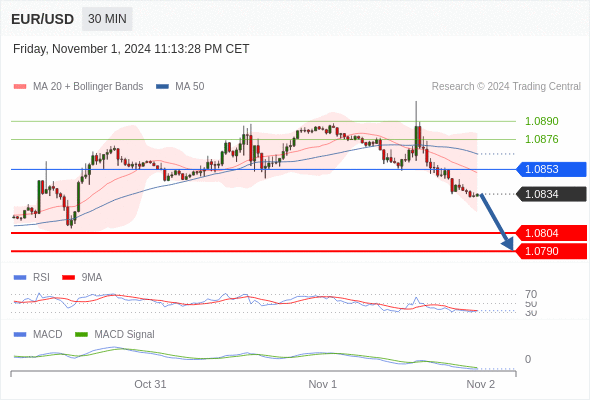Open the Research Trading Central copyright link
The height and width of the screenshot is (400, 590).
506,87
